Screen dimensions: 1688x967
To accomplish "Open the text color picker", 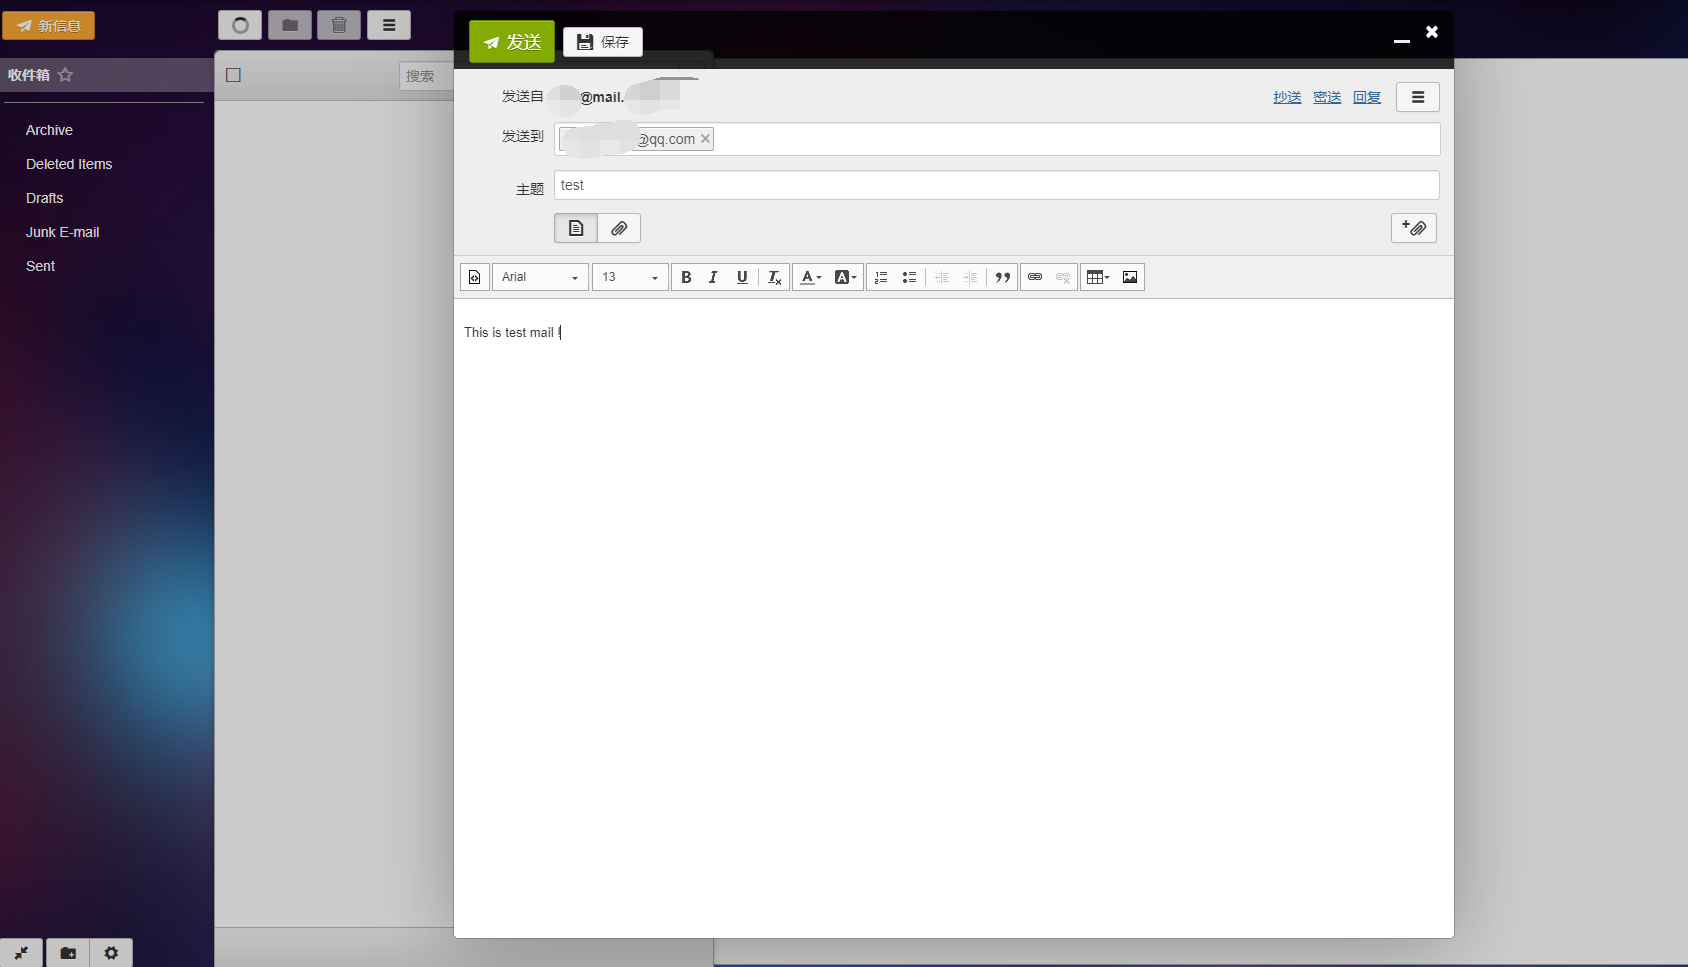I will tap(811, 277).
